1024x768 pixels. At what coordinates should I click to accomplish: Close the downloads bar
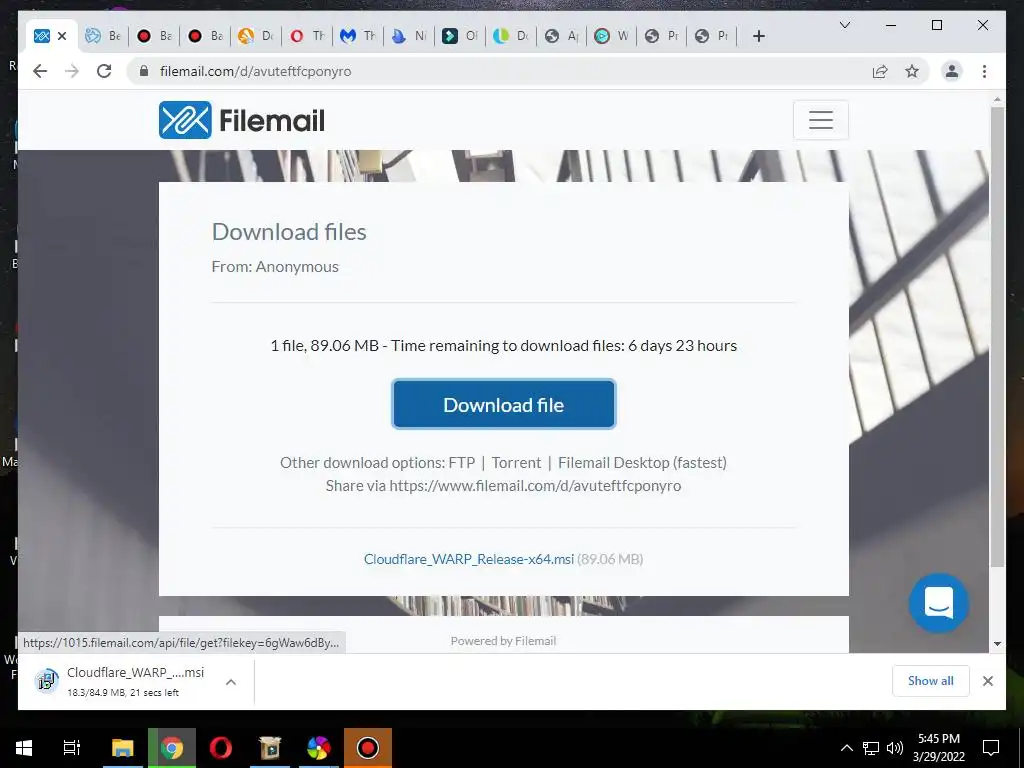(x=987, y=681)
